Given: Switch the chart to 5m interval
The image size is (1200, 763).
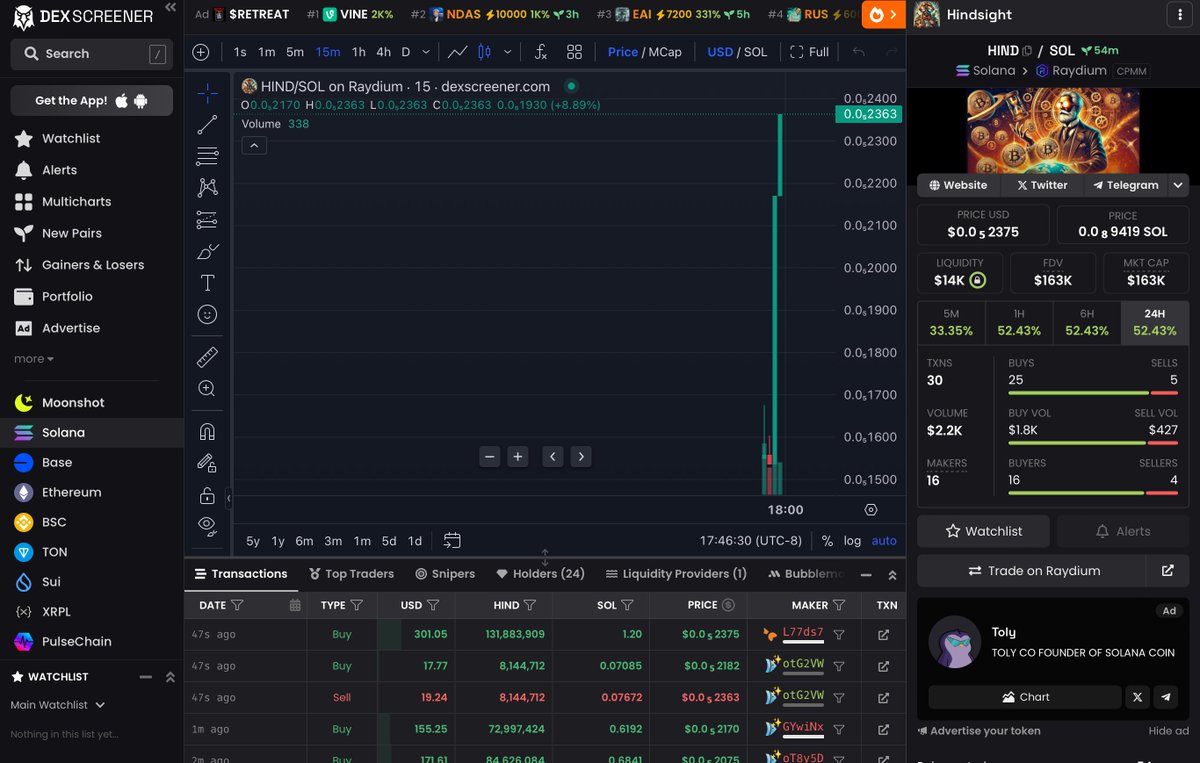Looking at the screenshot, I should tap(295, 52).
